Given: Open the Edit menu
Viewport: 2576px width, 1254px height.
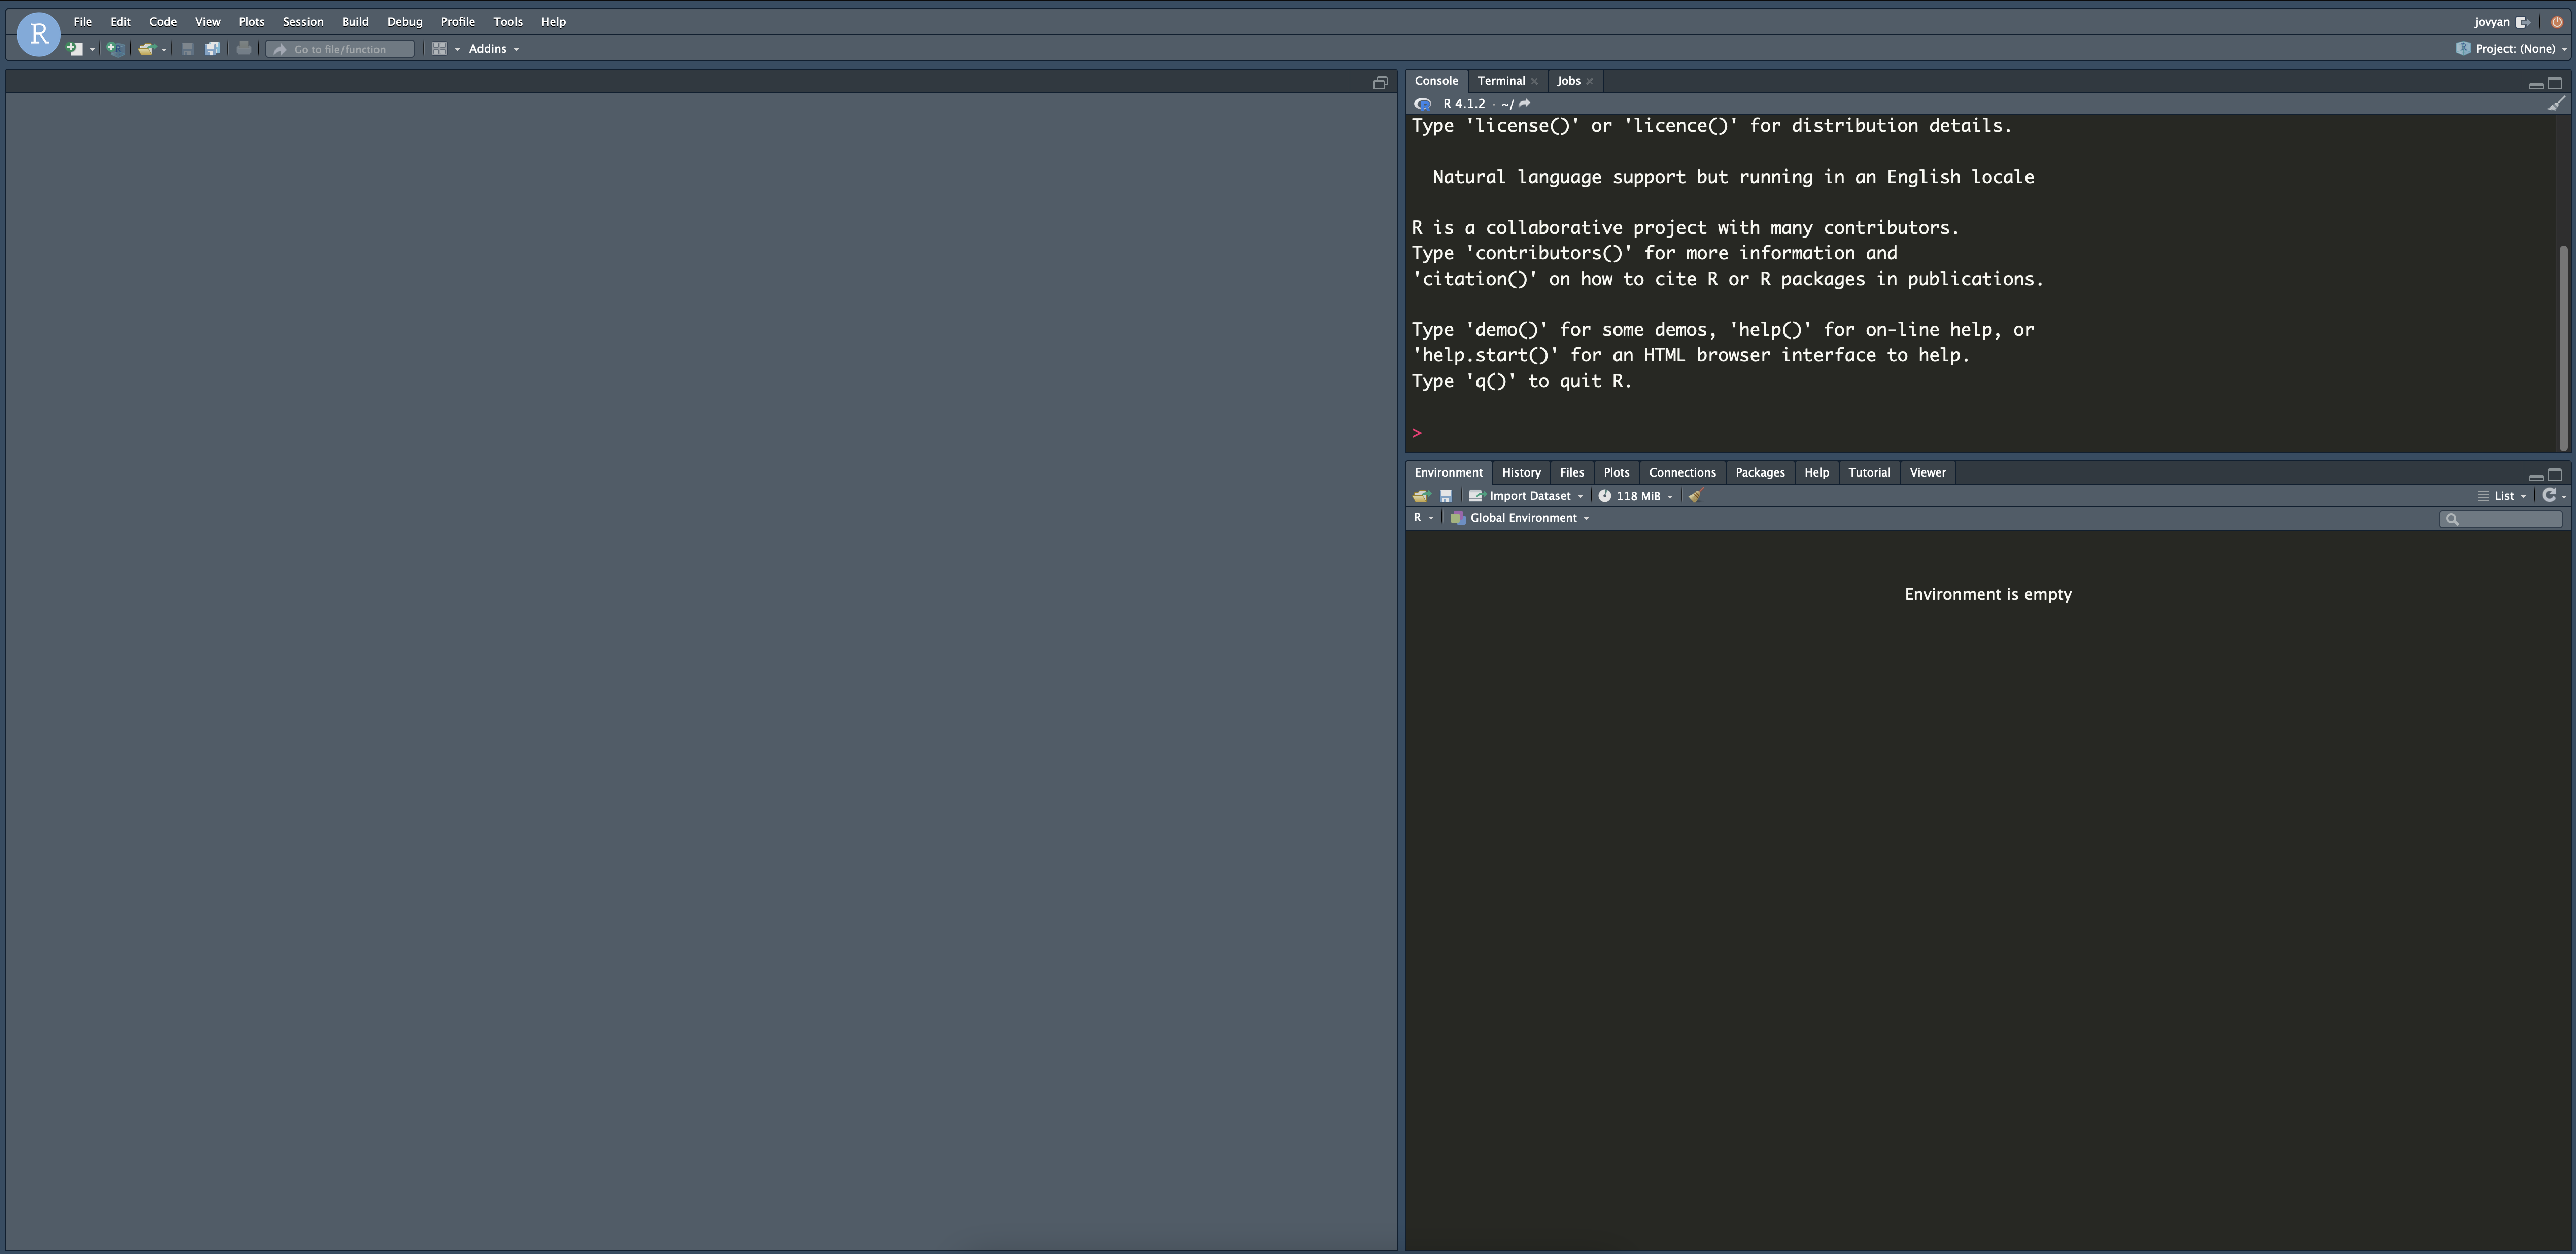Looking at the screenshot, I should (120, 21).
